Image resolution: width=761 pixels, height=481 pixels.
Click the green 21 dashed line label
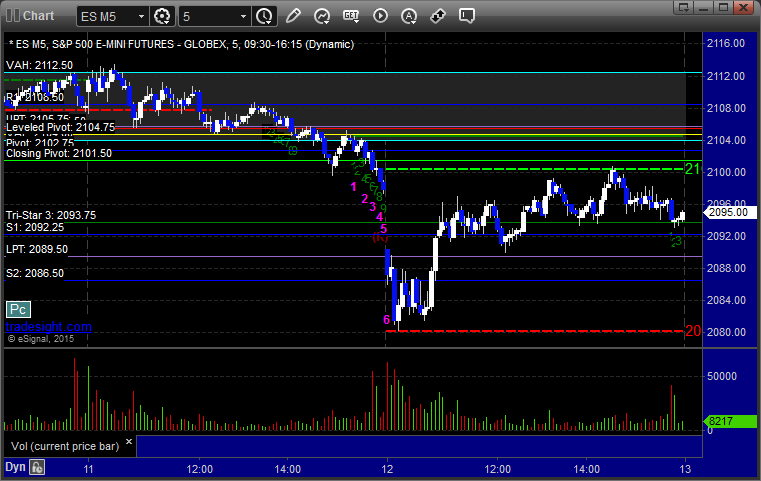(693, 169)
